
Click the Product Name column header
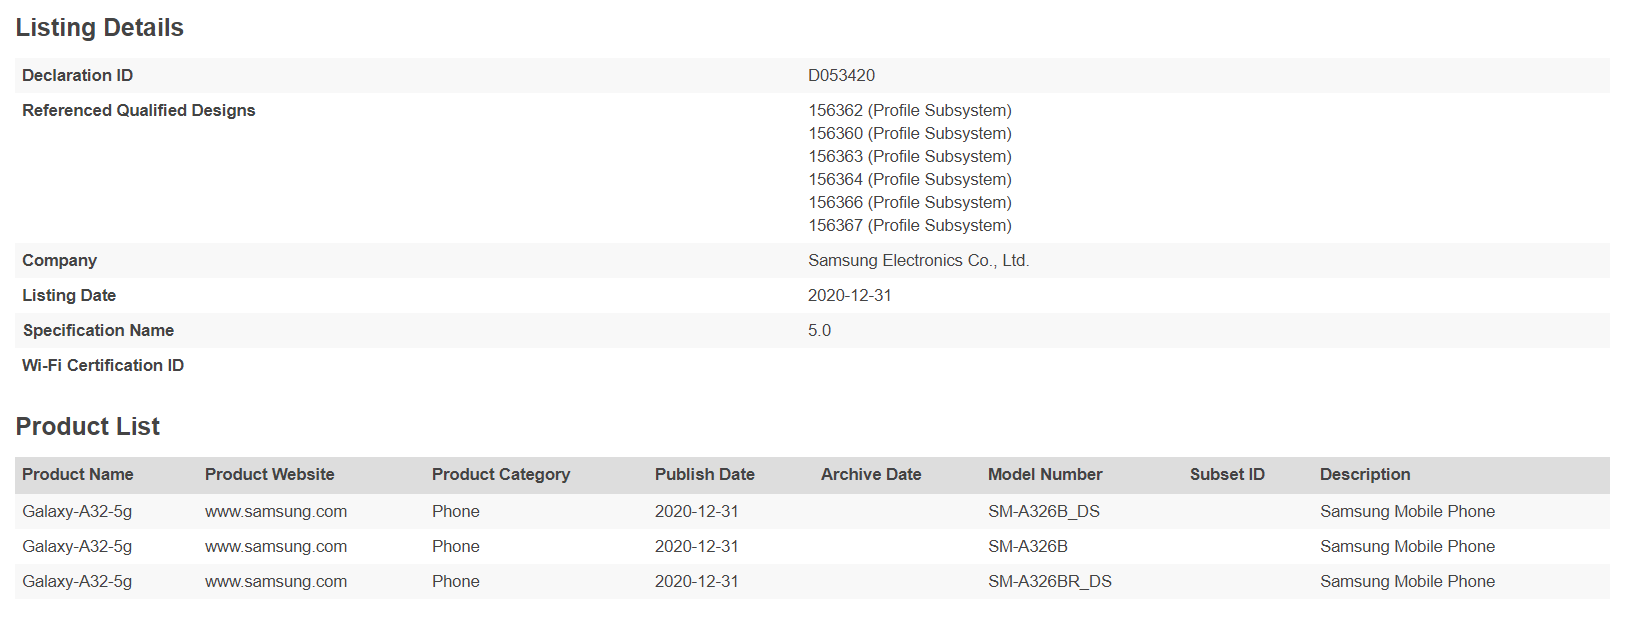[78, 474]
